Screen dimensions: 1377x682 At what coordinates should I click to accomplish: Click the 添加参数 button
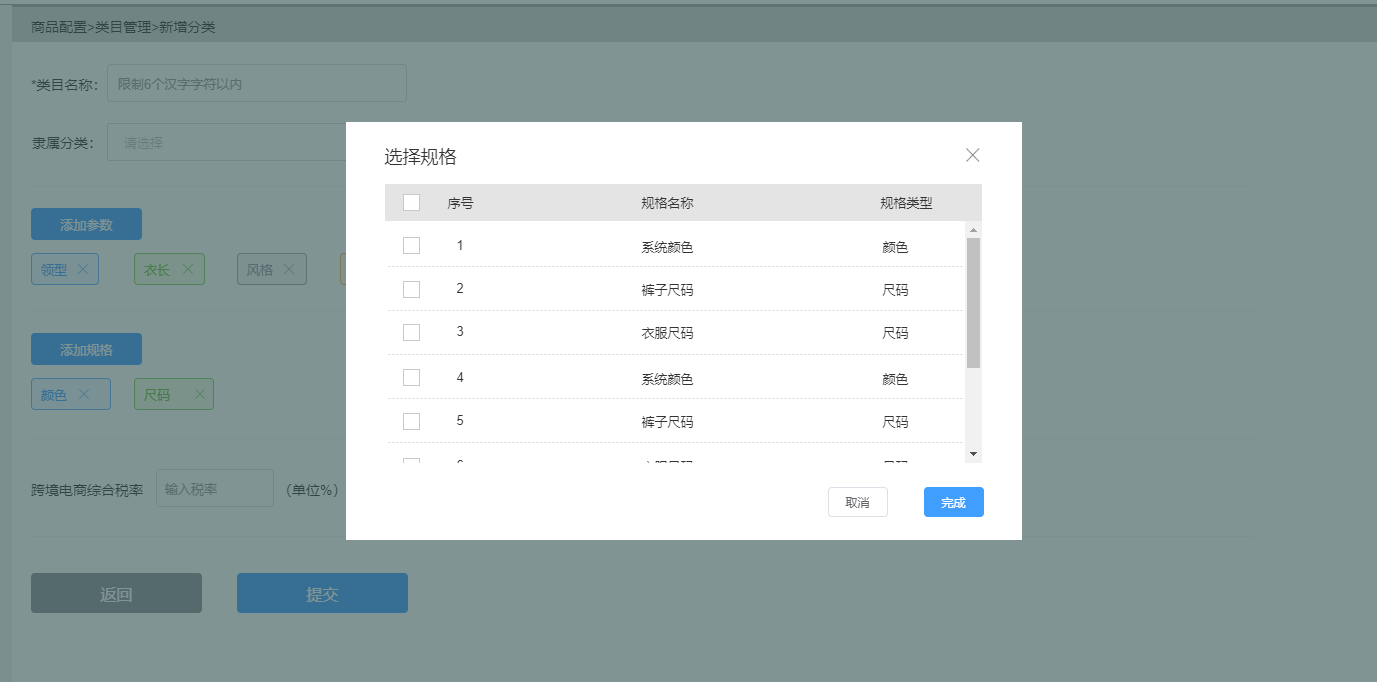[86, 223]
